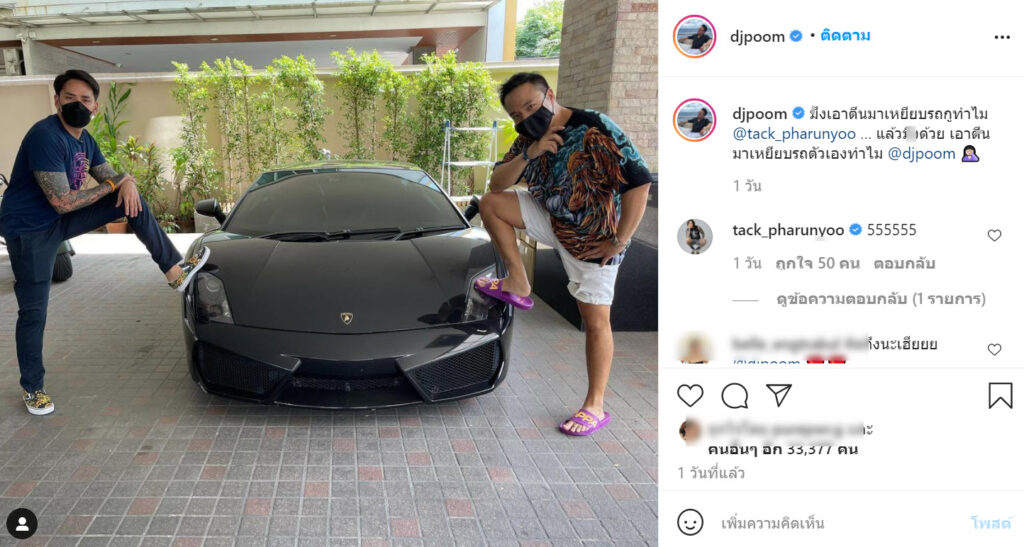Open tack_pharunyoo's comment avatar
This screenshot has height=547, width=1024.
tap(694, 236)
